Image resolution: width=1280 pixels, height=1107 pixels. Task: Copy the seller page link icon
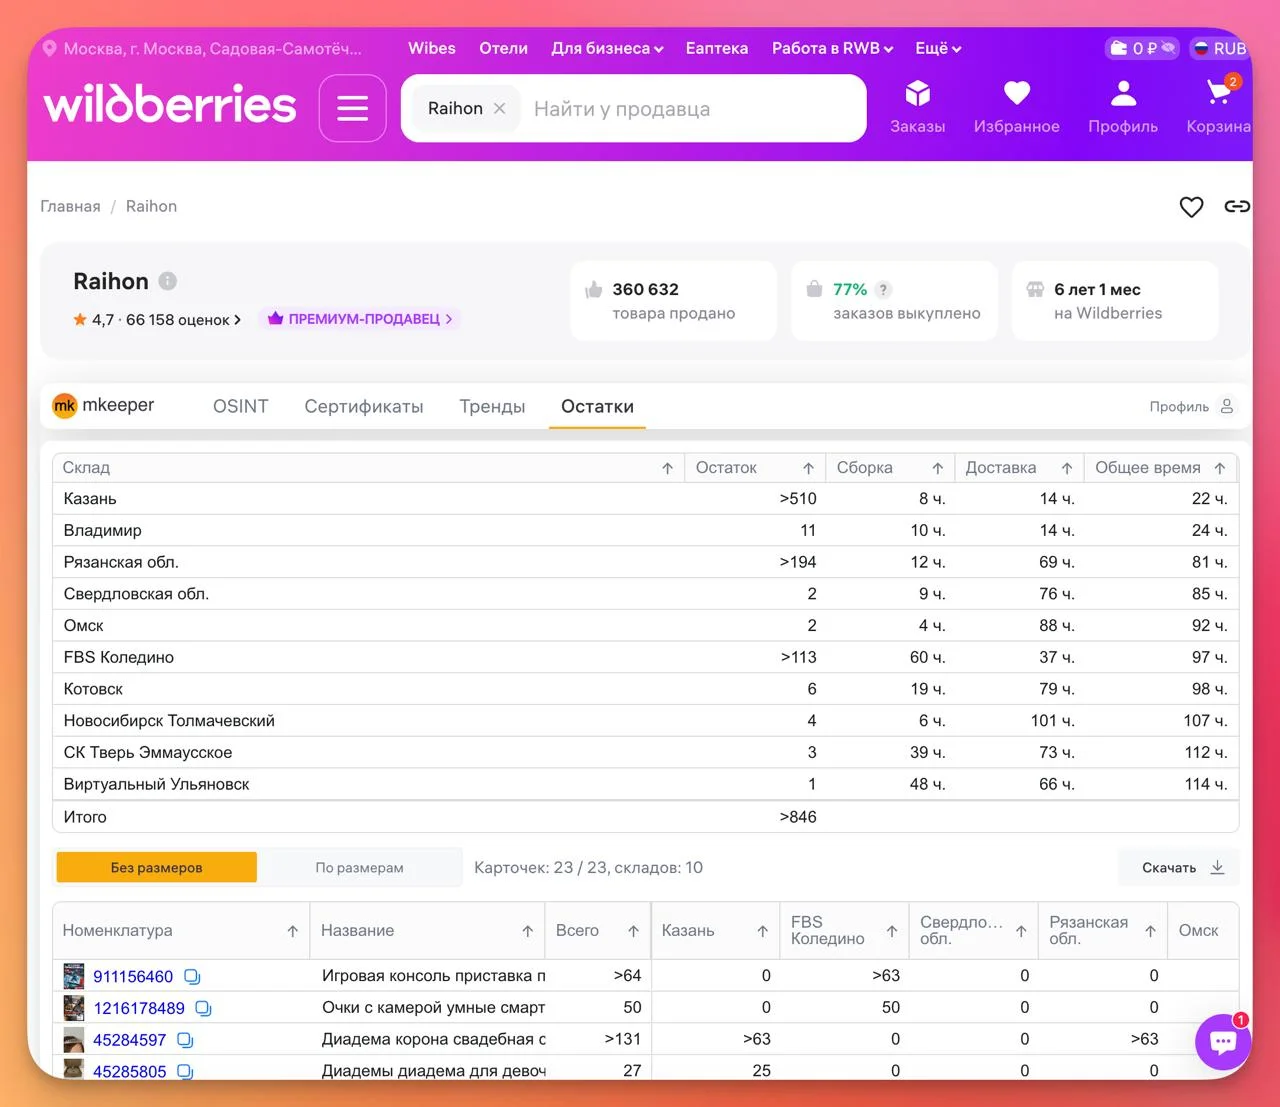1237,206
